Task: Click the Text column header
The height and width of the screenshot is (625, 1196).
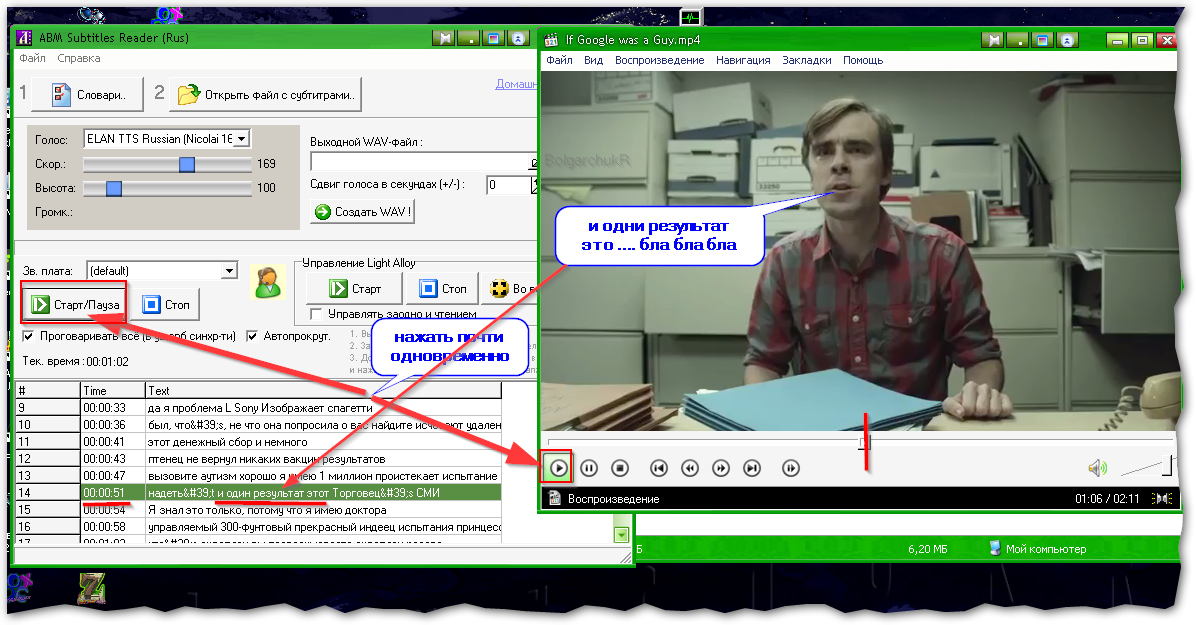Action: [x=323, y=390]
